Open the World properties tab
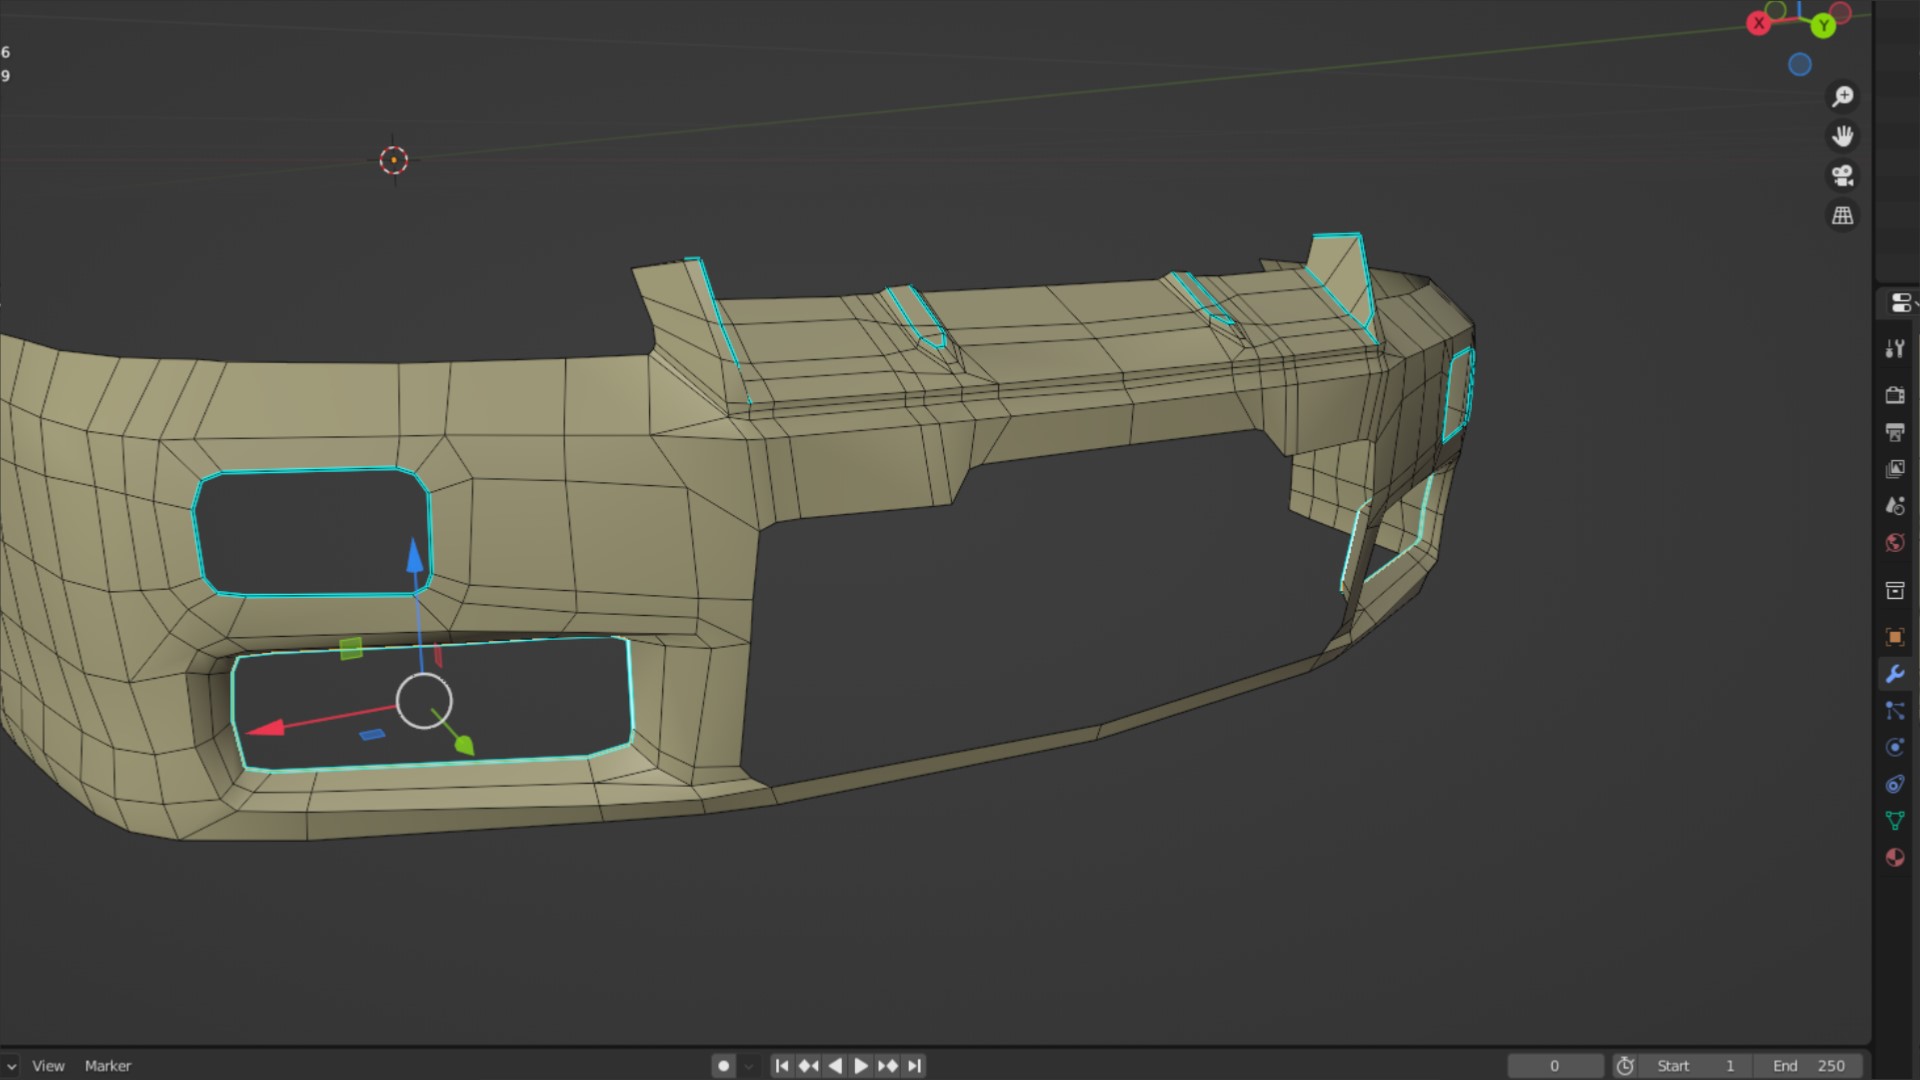Image resolution: width=1920 pixels, height=1080 pixels. tap(1895, 543)
